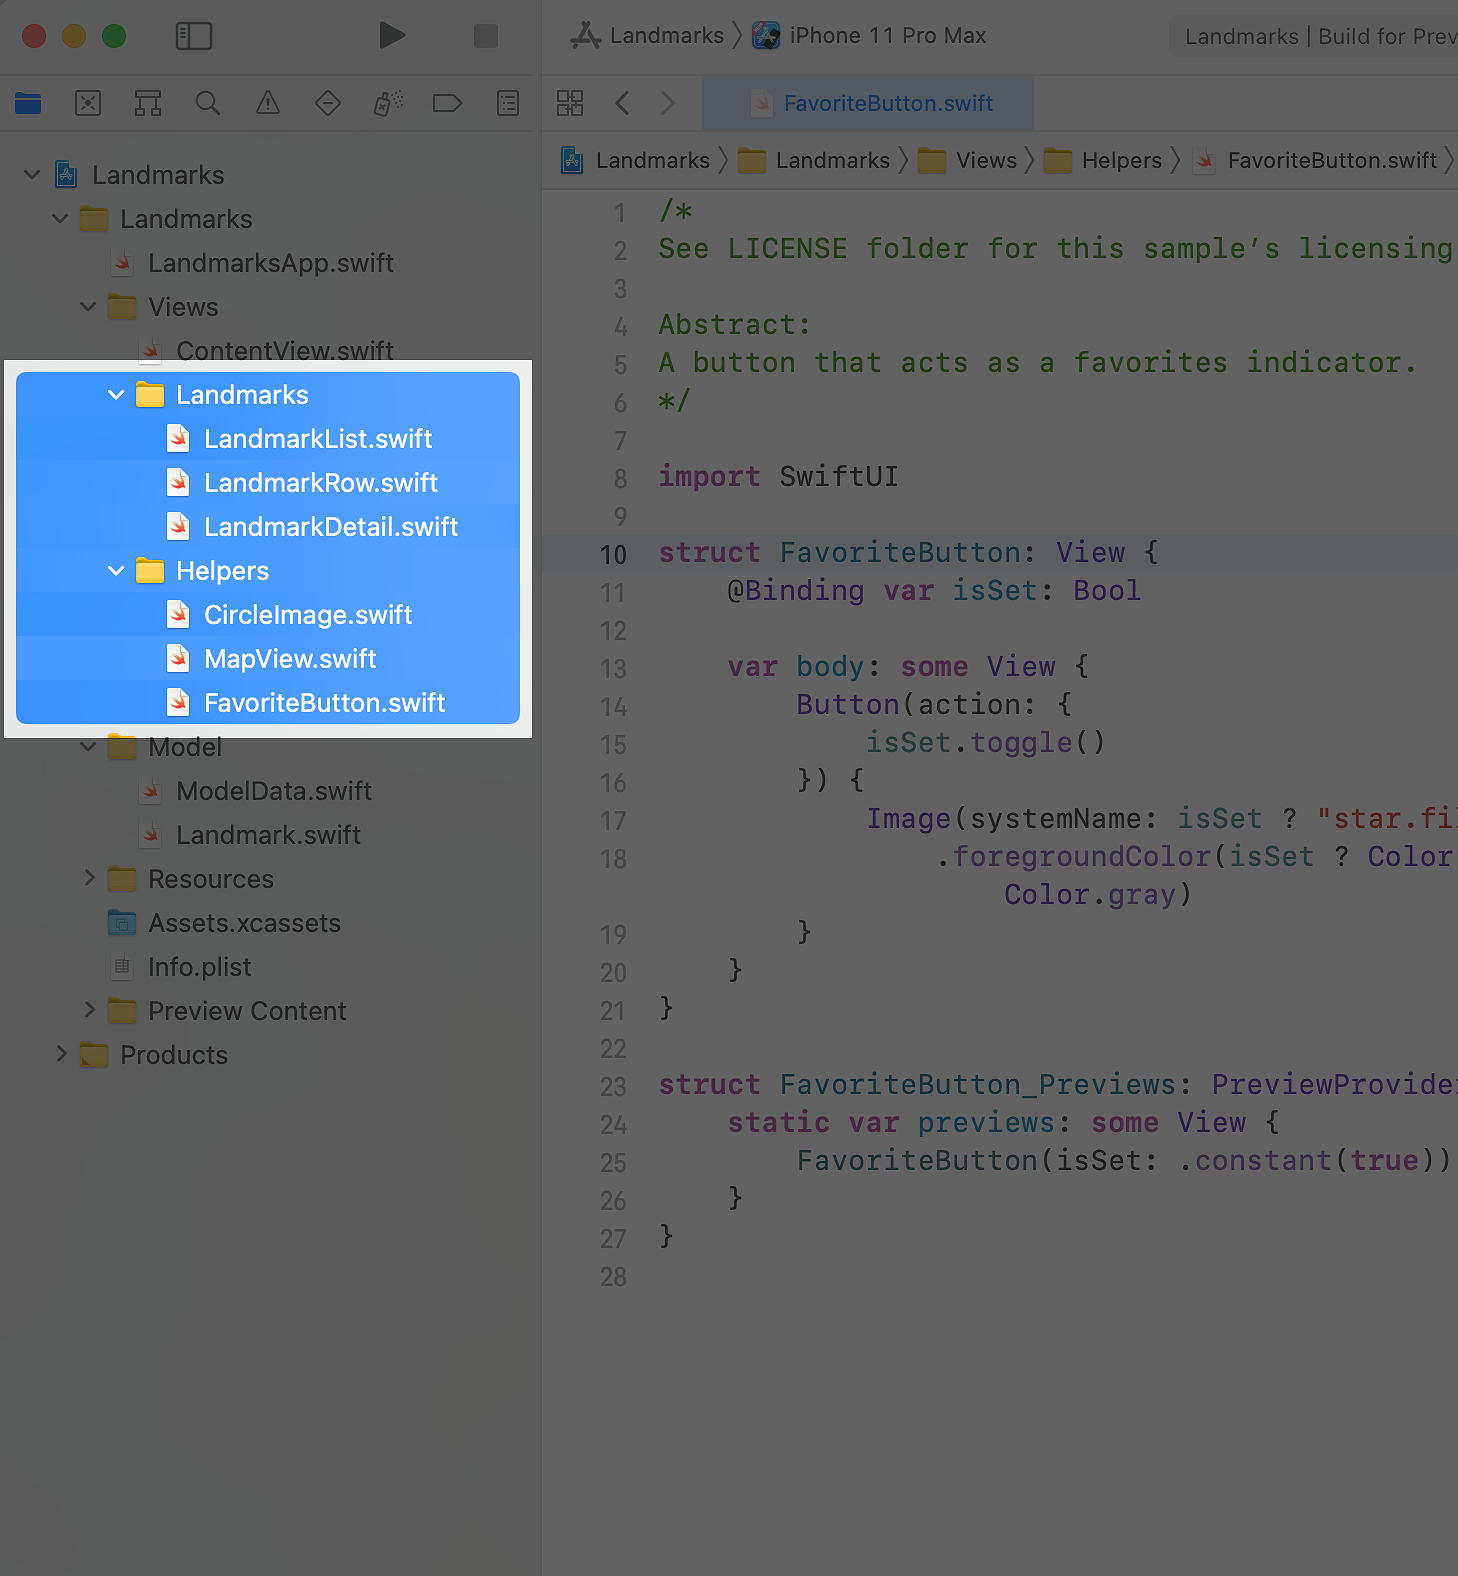Select the Helpers folder row
This screenshot has width=1458, height=1576.
coord(268,571)
